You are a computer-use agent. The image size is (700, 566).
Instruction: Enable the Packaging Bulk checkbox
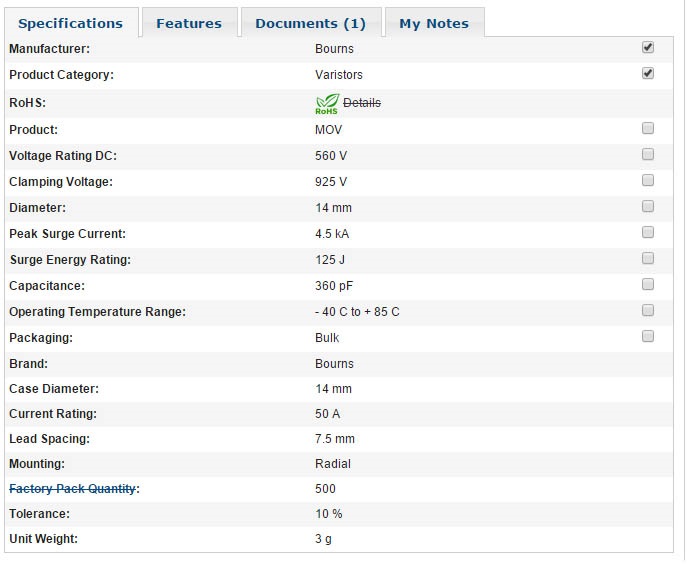tap(648, 336)
